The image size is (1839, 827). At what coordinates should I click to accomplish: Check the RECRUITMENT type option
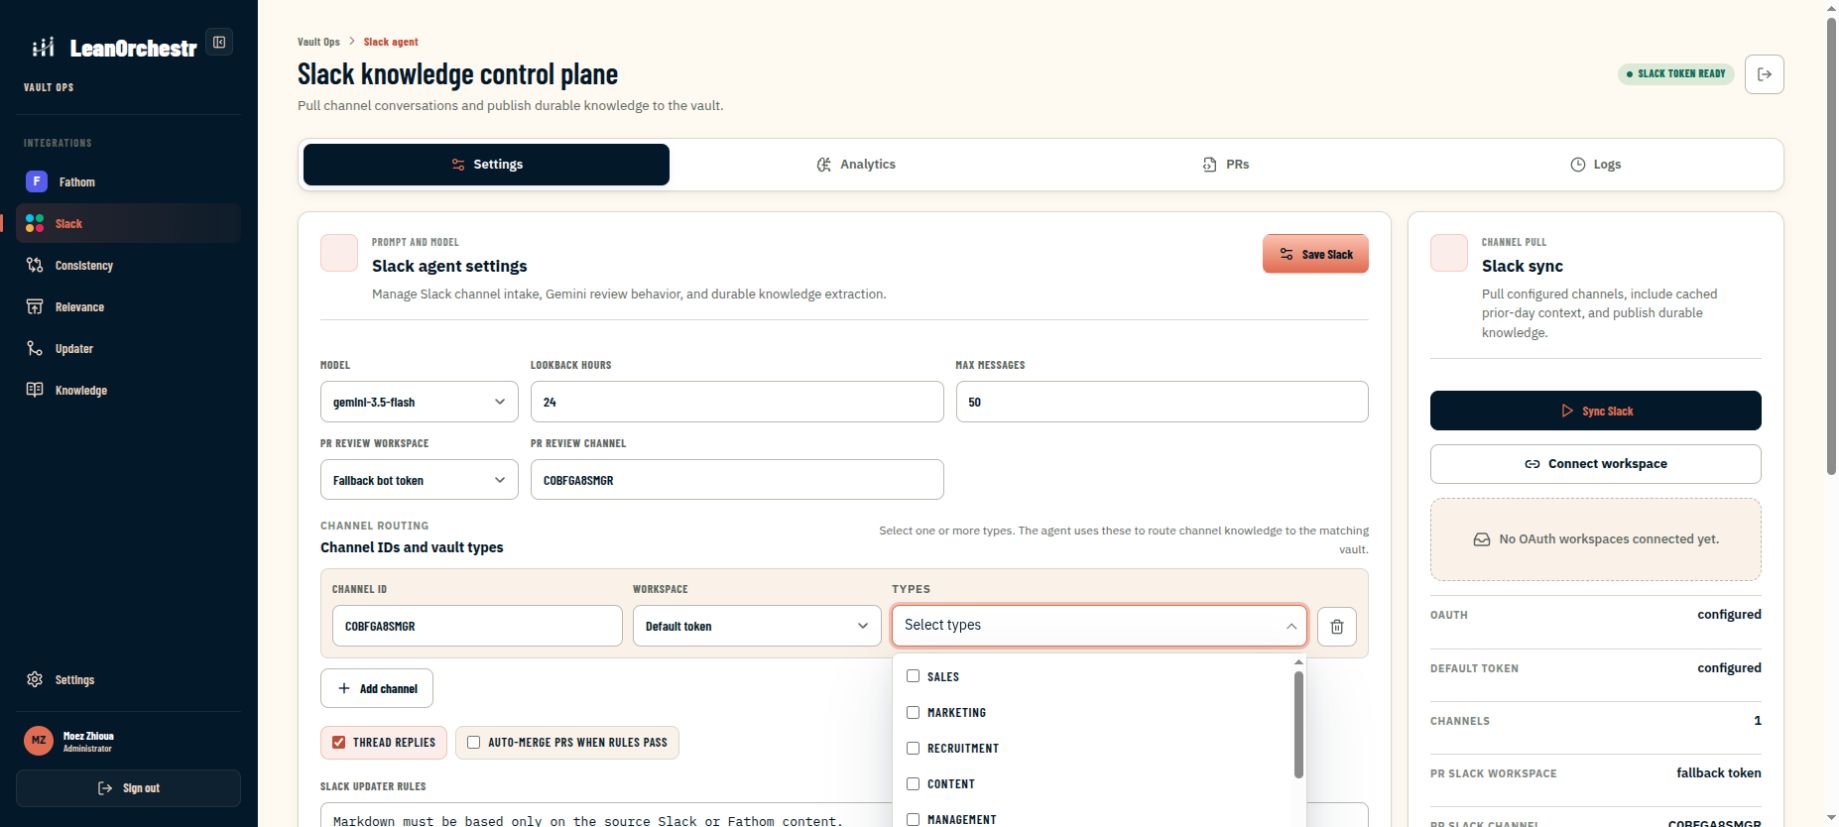[913, 748]
